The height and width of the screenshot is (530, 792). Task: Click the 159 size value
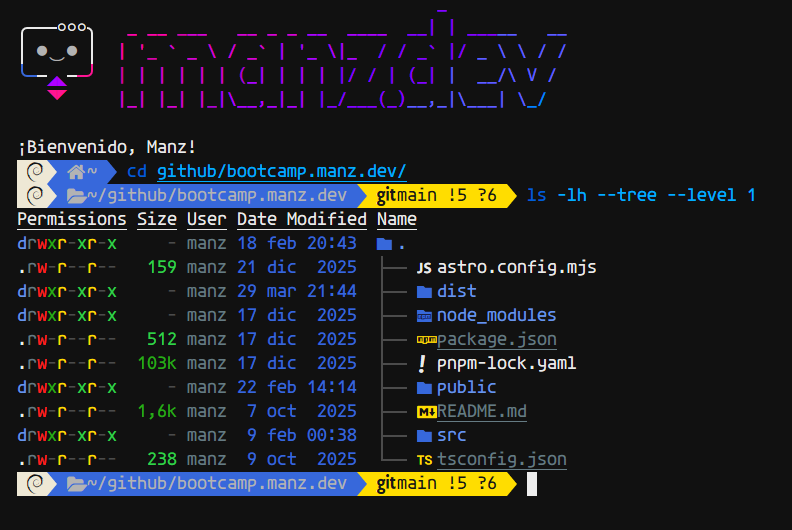click(162, 267)
